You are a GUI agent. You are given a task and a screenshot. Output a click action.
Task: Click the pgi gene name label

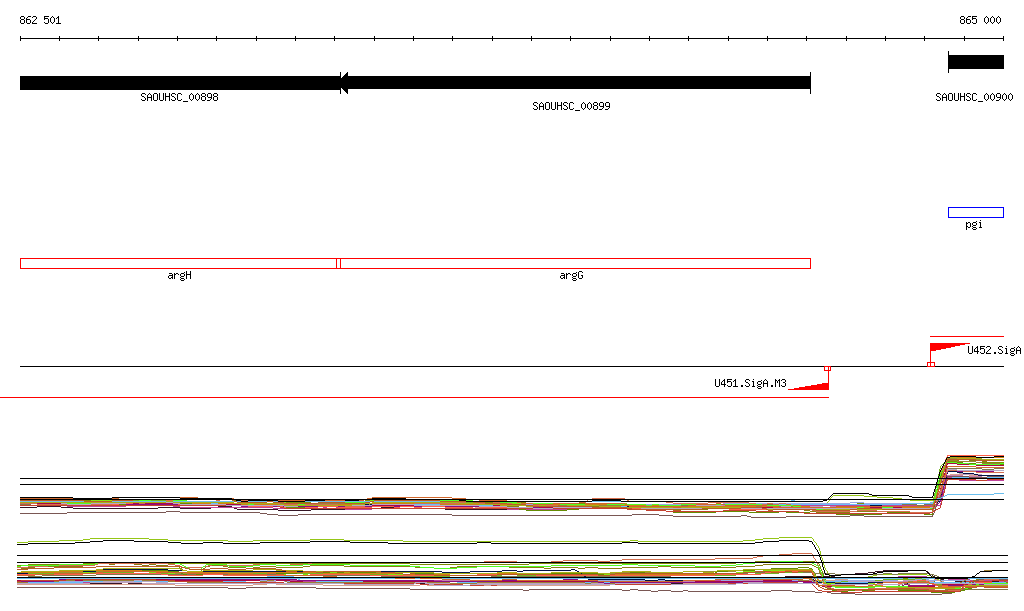[974, 225]
